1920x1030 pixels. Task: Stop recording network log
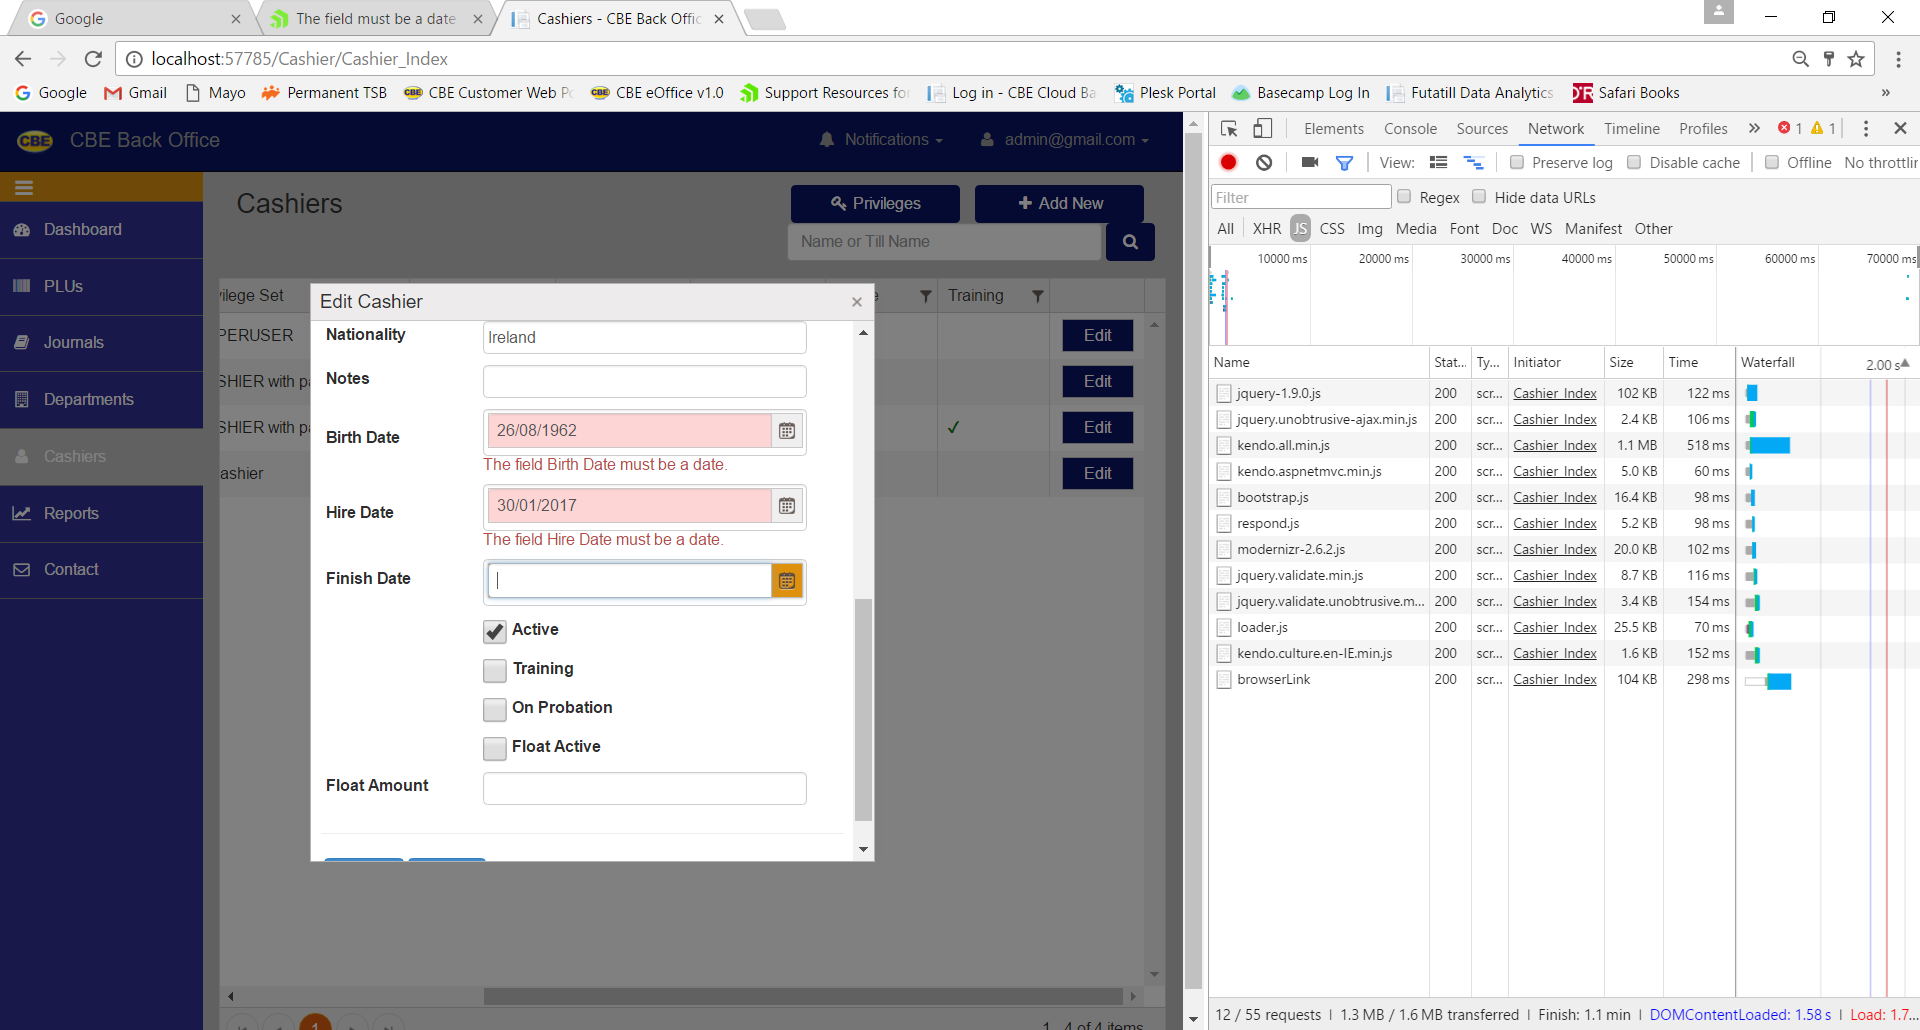[1229, 162]
